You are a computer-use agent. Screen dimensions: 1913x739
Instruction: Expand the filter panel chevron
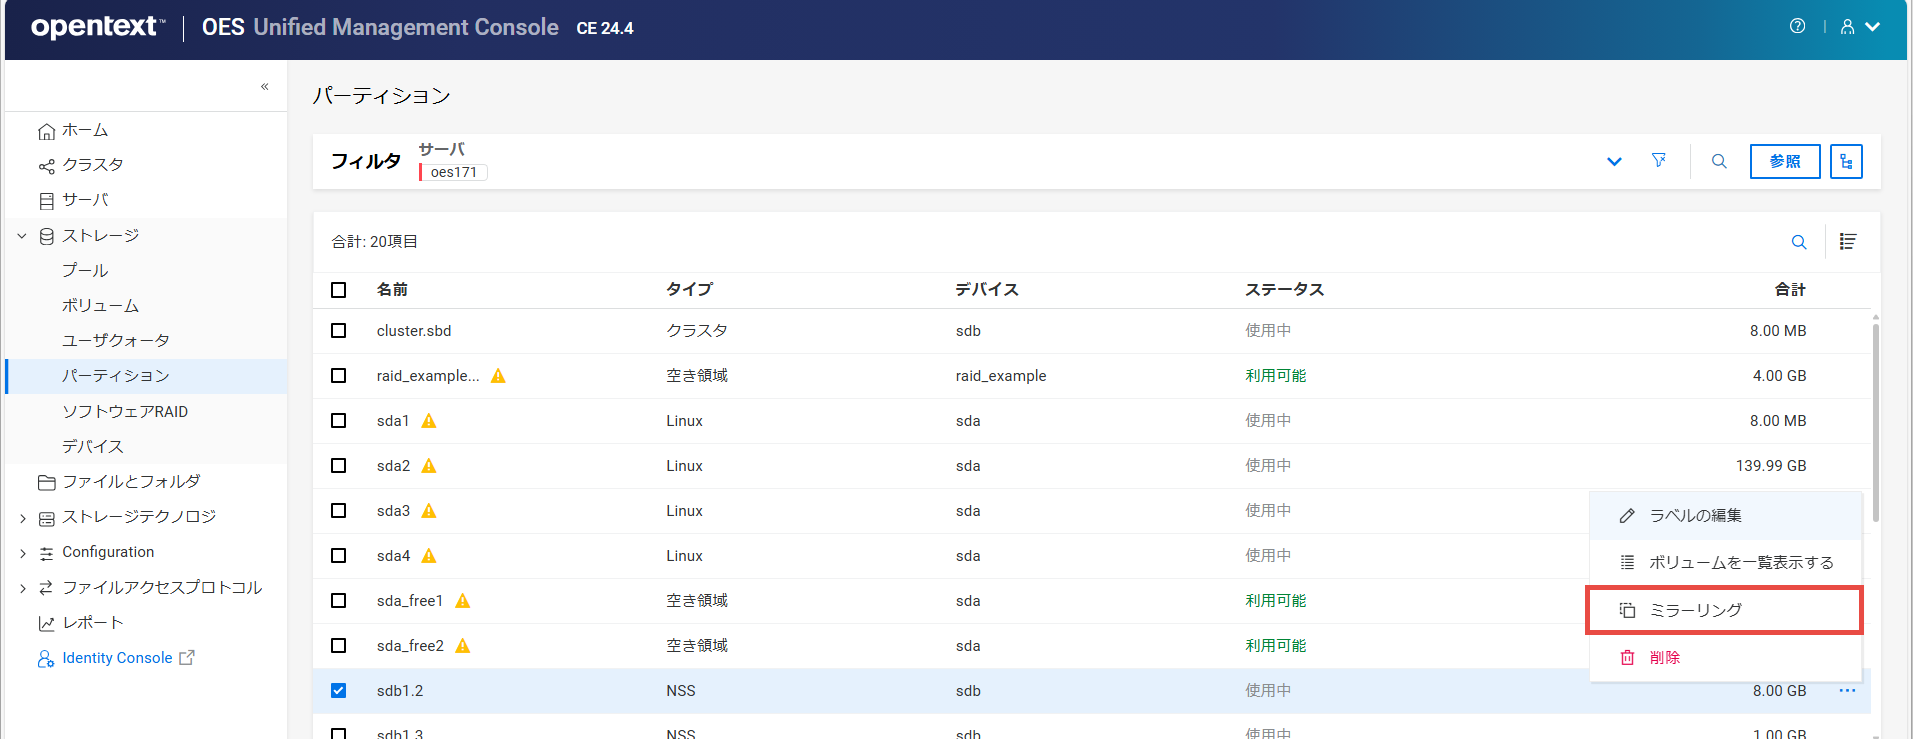[x=1614, y=162]
